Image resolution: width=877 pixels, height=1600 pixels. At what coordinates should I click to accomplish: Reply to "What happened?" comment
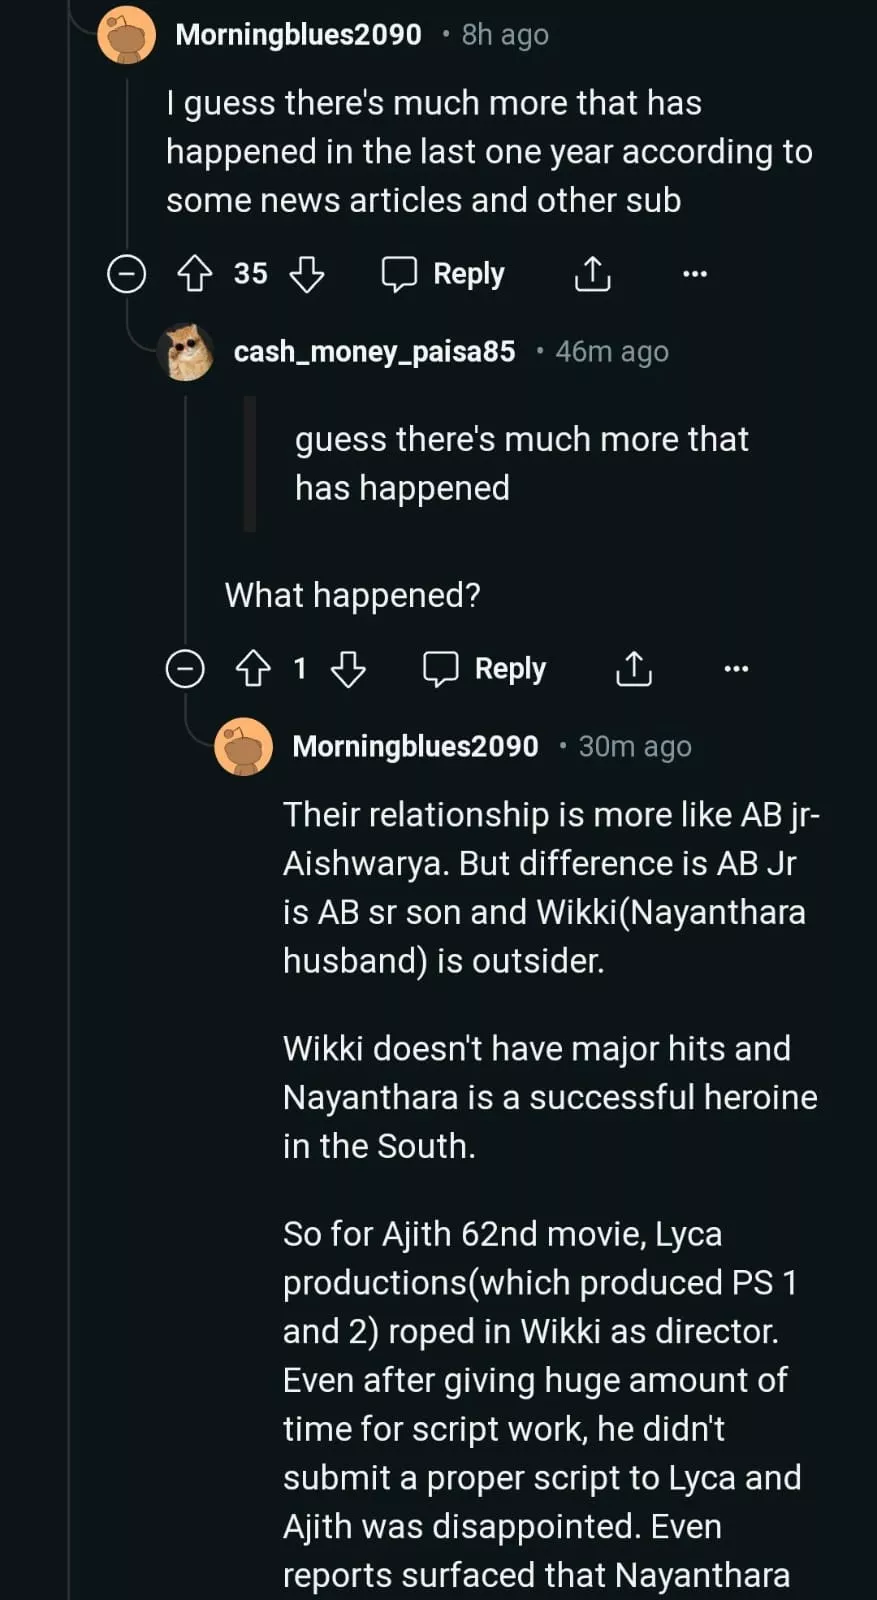tap(485, 668)
